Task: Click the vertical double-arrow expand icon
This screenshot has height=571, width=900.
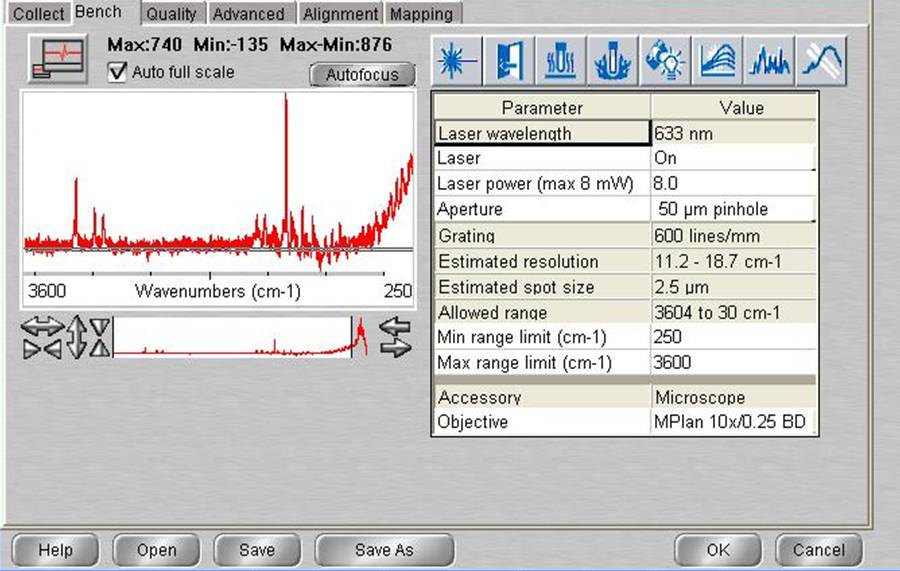Action: pyautogui.click(x=77, y=337)
